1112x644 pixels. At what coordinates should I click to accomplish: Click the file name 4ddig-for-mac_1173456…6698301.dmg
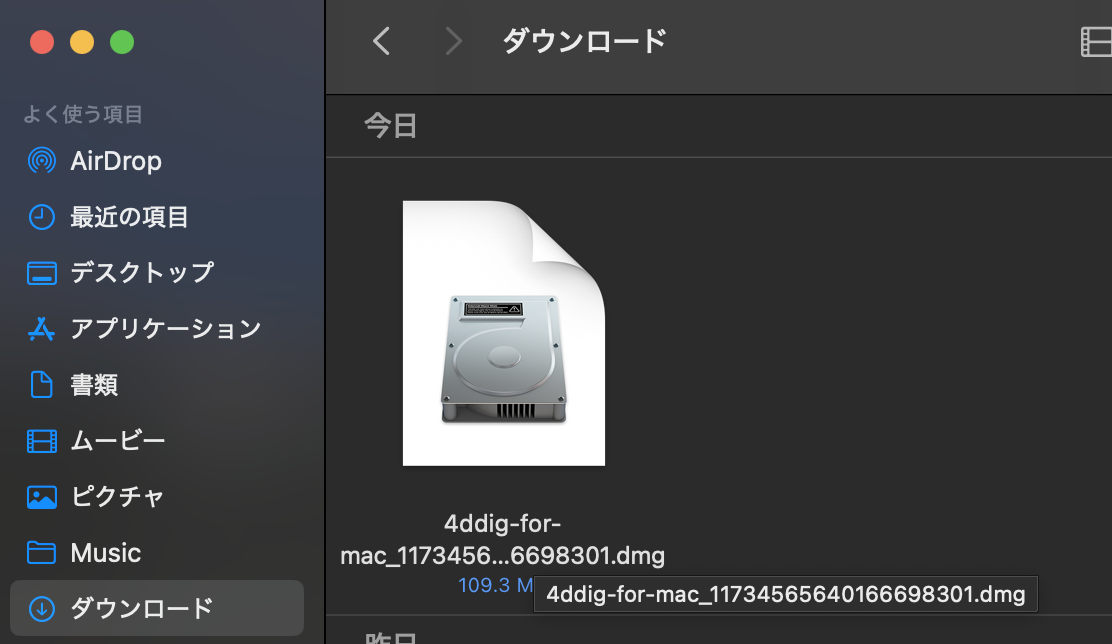point(502,539)
